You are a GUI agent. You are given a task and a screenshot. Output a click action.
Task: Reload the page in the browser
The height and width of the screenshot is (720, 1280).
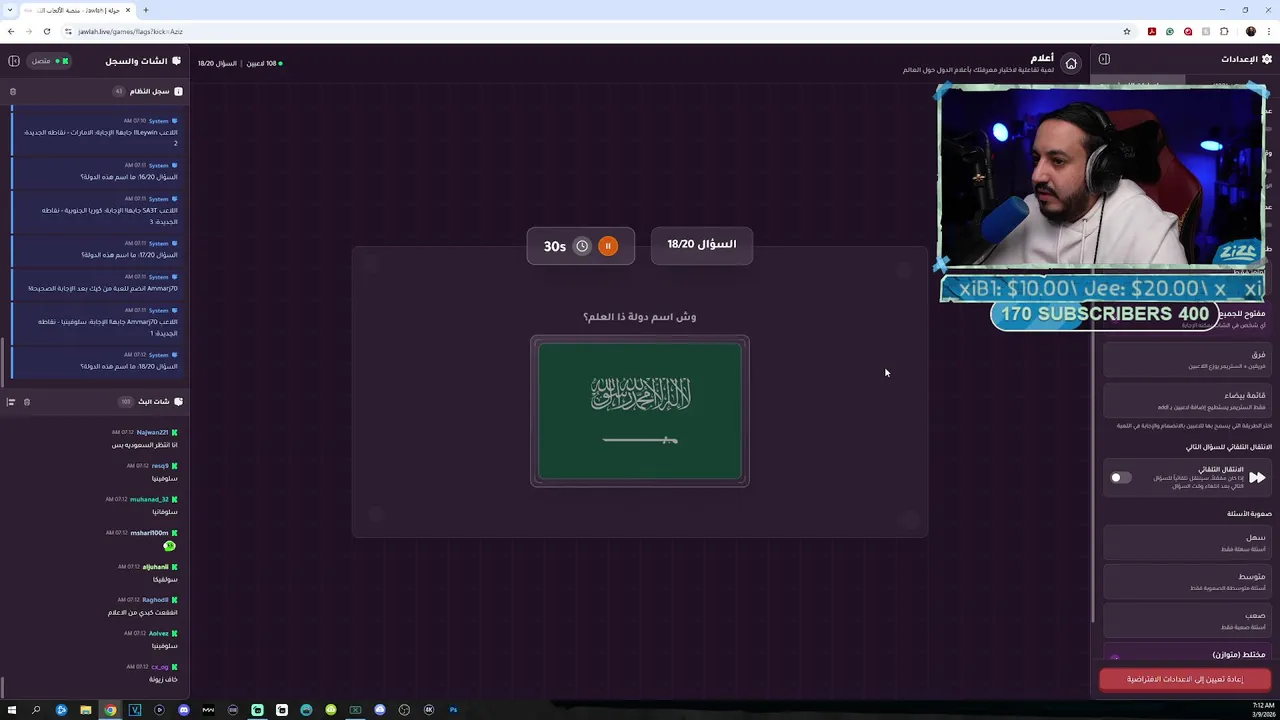click(46, 31)
